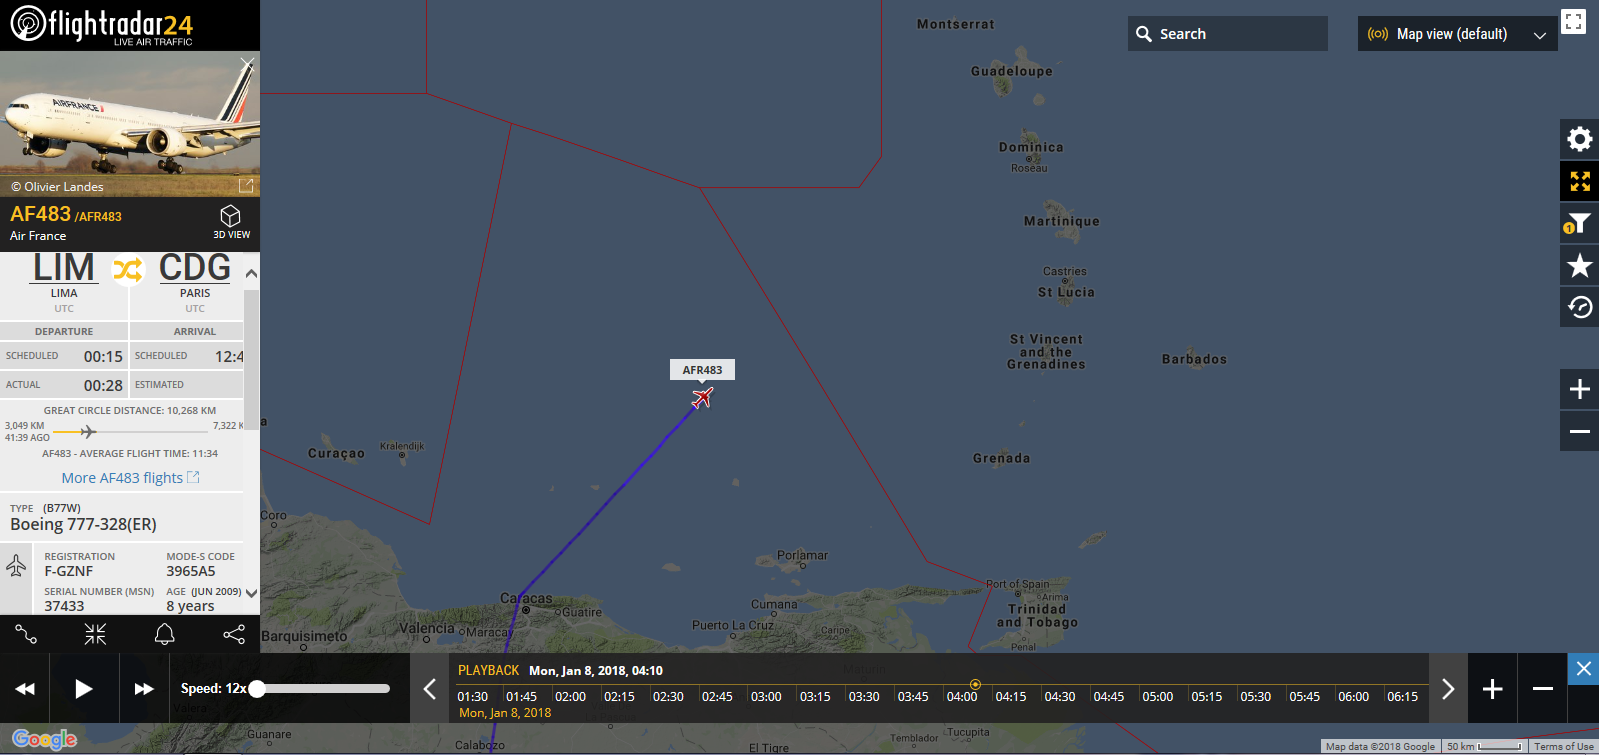Click the fast-forward playback button
This screenshot has width=1599, height=755.
tap(144, 688)
